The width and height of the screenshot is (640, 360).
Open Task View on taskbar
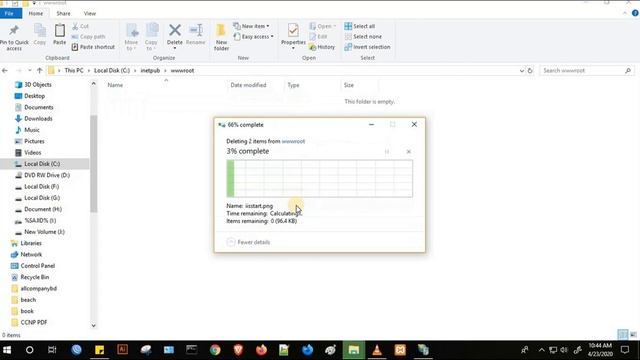[52, 350]
